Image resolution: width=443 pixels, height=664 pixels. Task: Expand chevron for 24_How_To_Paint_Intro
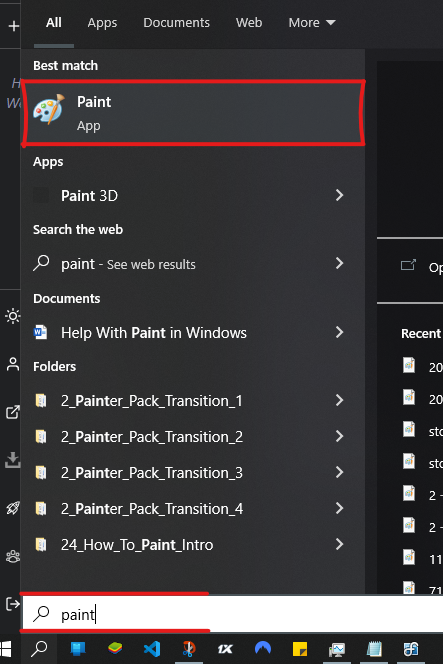(339, 544)
